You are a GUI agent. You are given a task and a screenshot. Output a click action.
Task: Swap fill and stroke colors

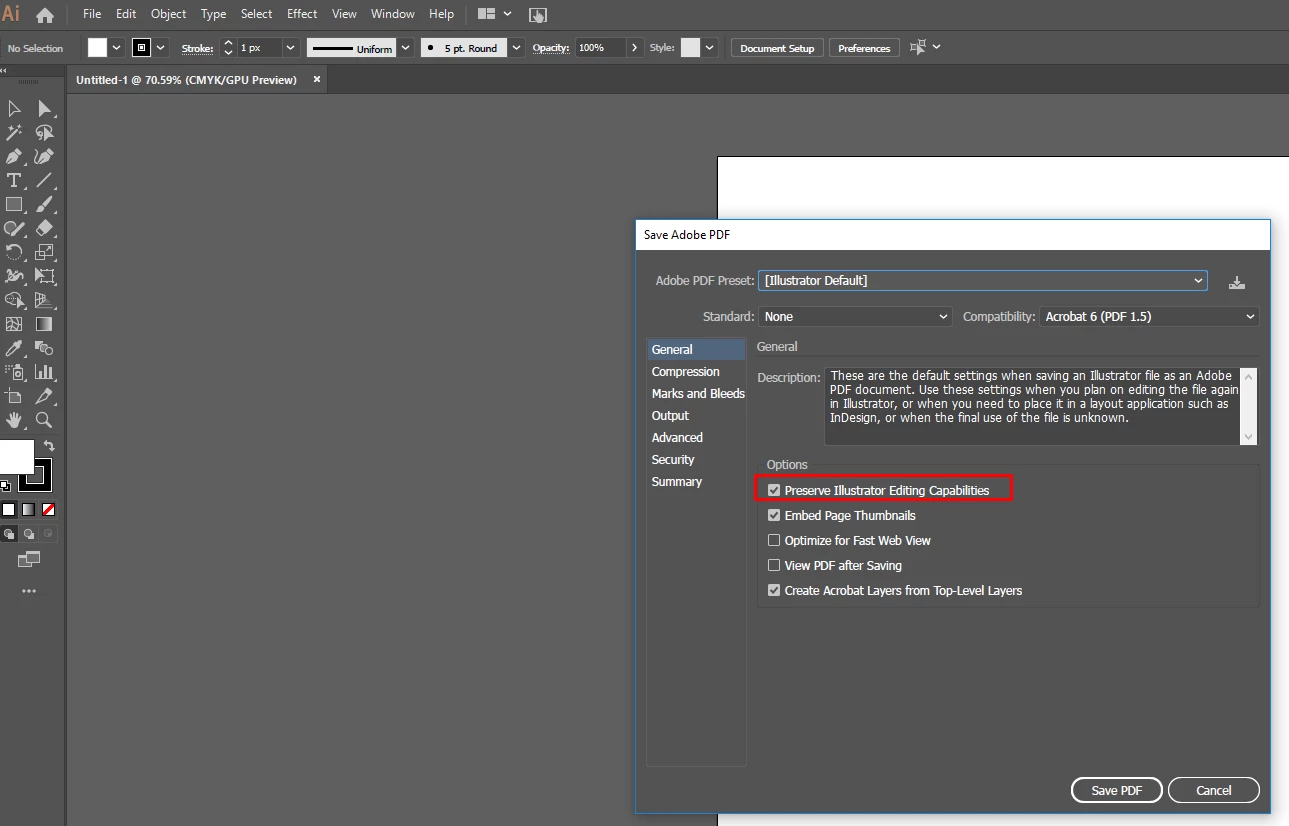(49, 446)
